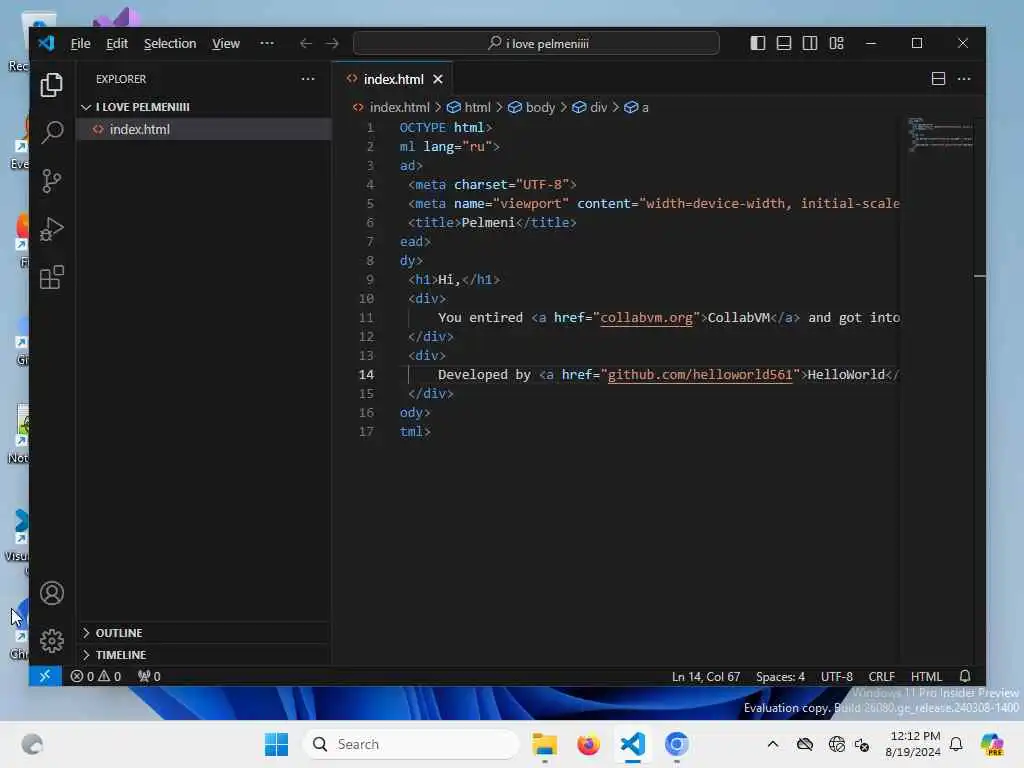Click the body breadcrumb item
Image resolution: width=1024 pixels, height=768 pixels.
pos(532,107)
